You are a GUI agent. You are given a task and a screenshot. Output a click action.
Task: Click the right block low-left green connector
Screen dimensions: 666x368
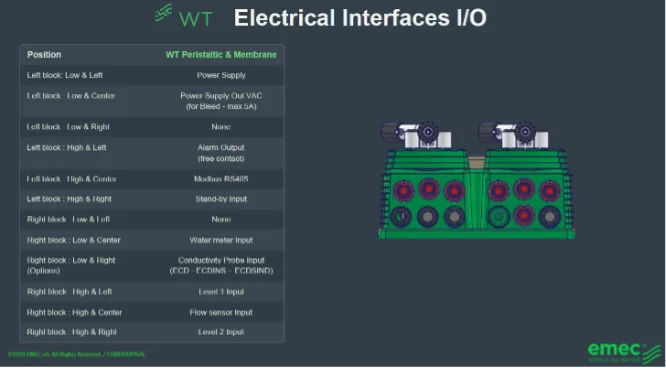tap(499, 216)
